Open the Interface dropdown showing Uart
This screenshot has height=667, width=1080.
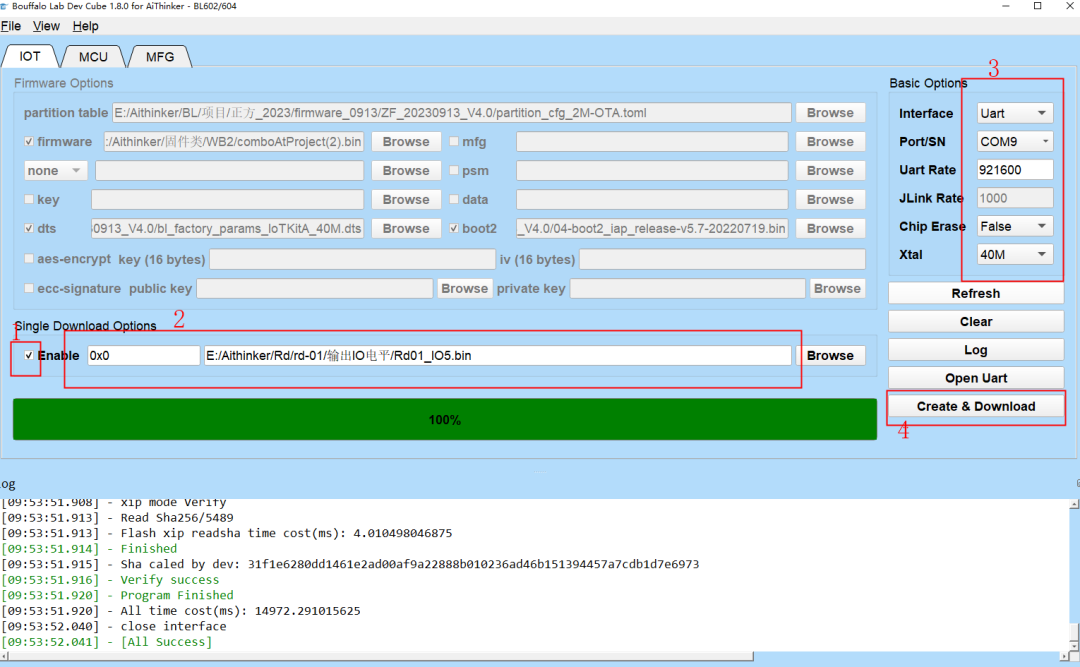(1015, 113)
